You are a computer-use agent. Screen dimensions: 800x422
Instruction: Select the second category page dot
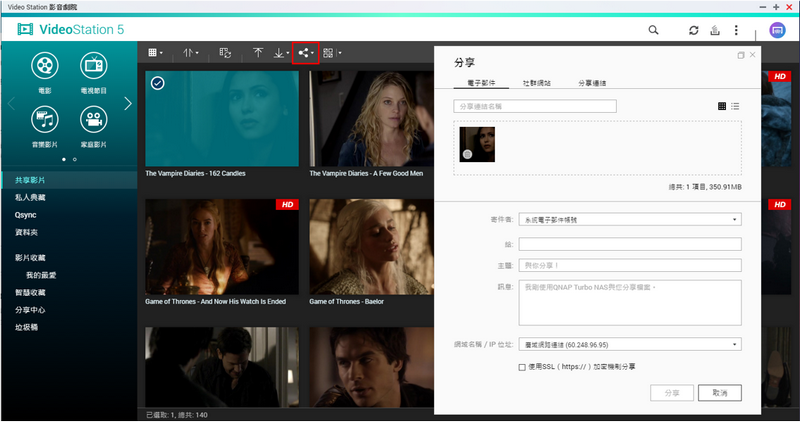[x=74, y=159]
